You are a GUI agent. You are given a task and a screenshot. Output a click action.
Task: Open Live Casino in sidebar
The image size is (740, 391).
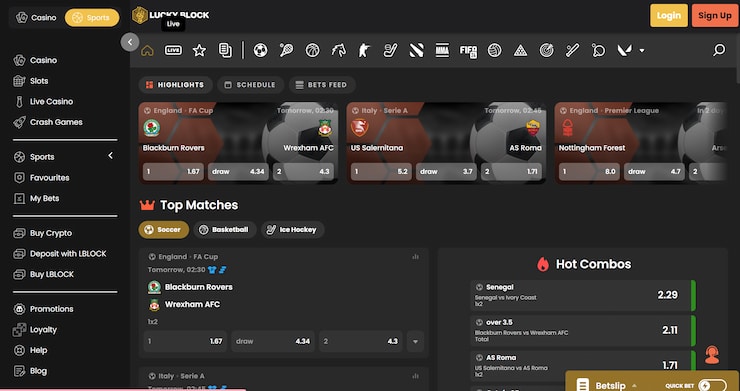click(x=43, y=102)
